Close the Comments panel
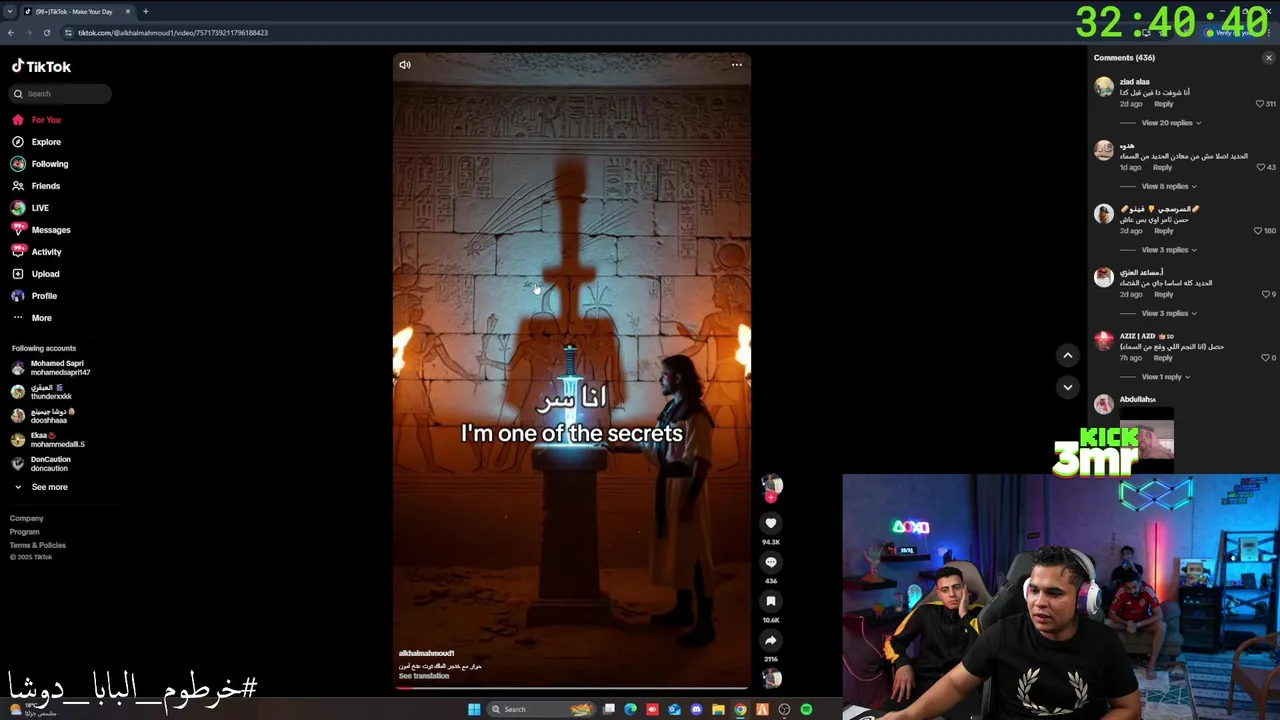The height and width of the screenshot is (720, 1280). coord(1269,58)
